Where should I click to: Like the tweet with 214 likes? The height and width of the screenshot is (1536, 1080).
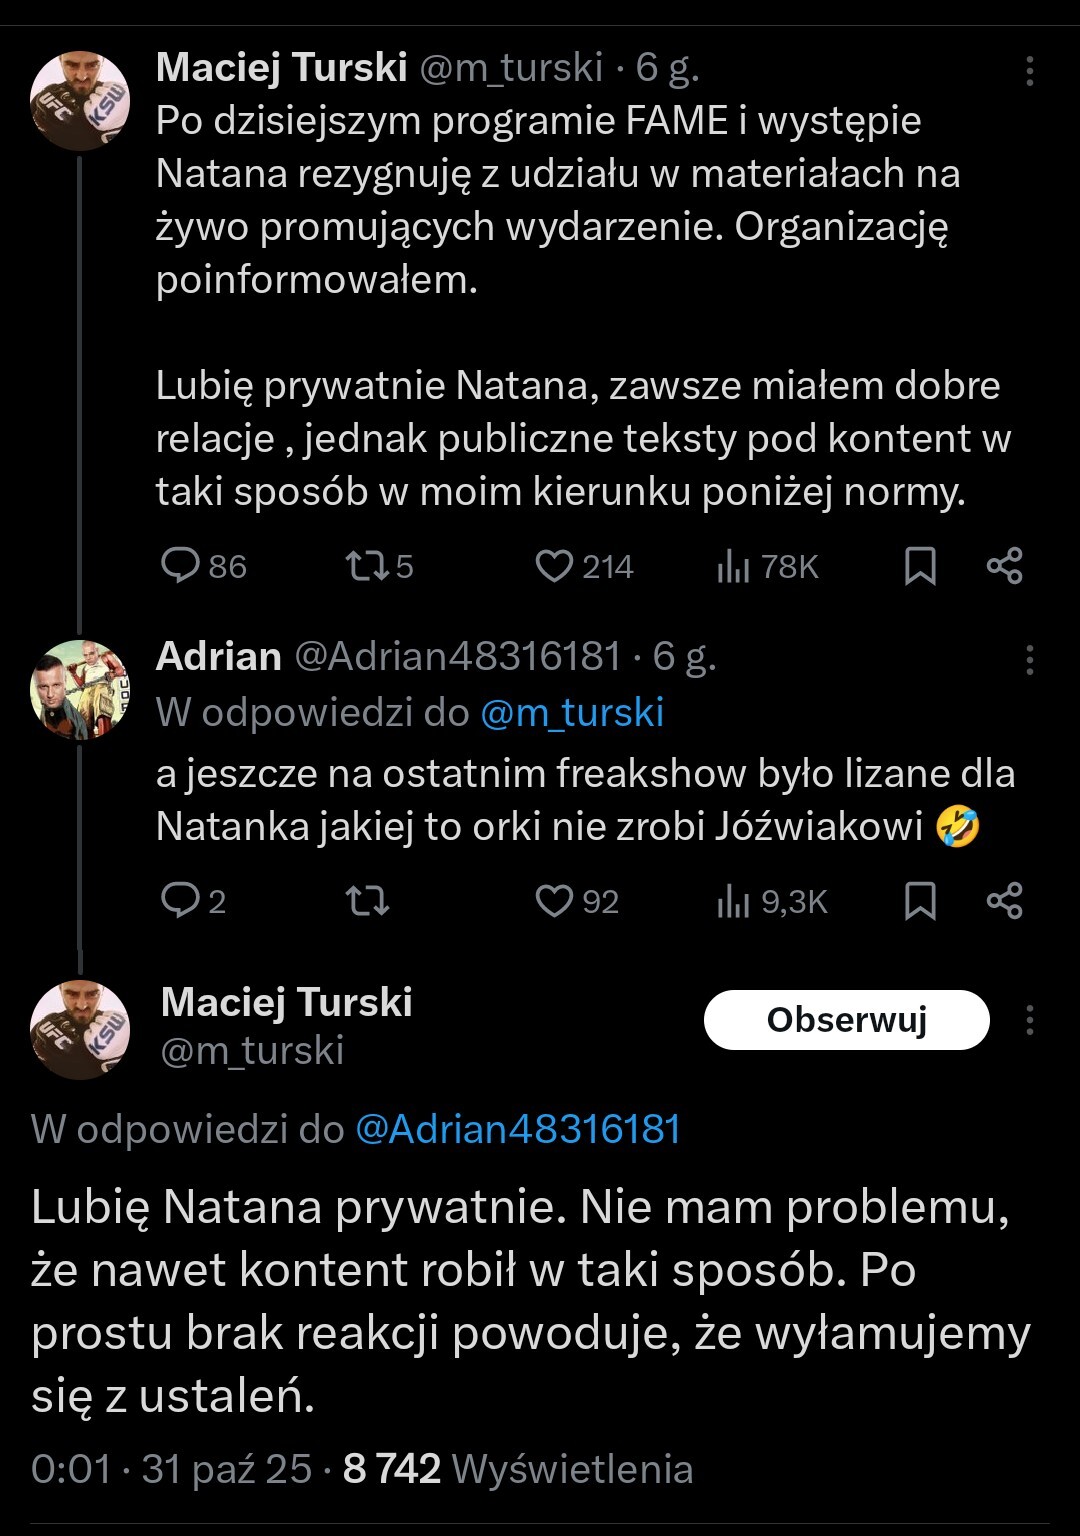point(554,566)
